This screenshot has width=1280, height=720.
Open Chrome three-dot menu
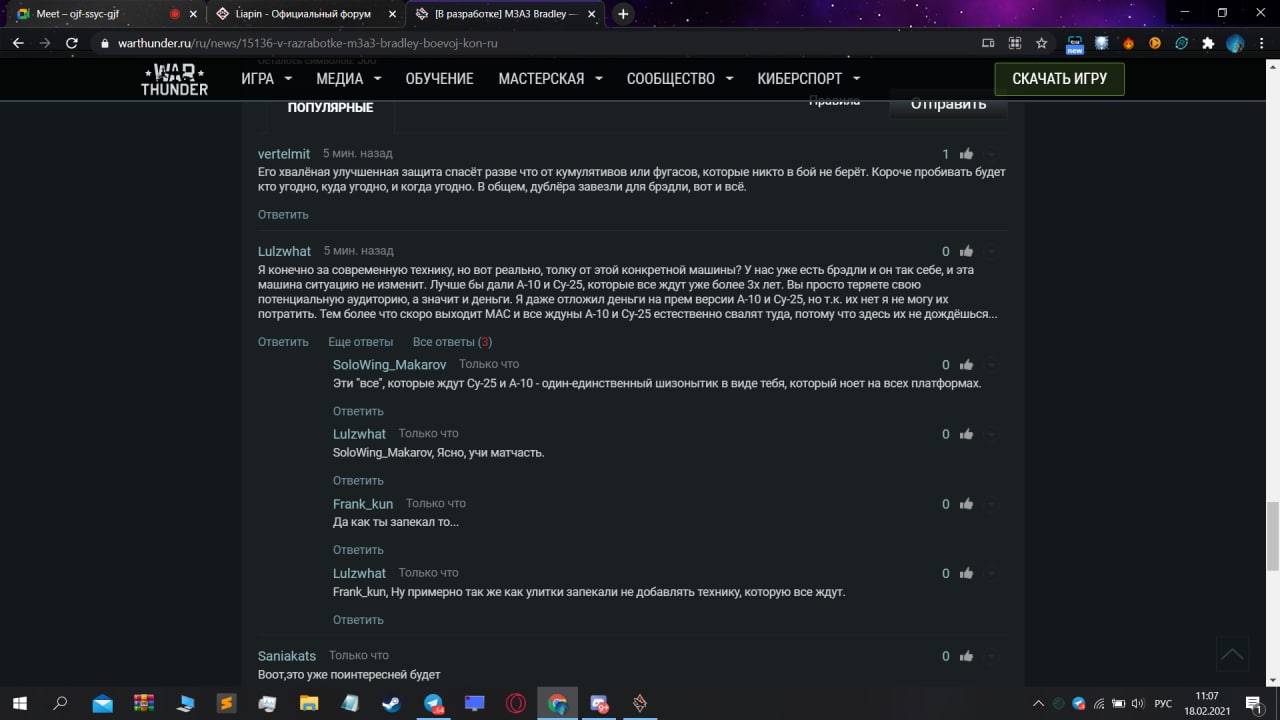1262,43
